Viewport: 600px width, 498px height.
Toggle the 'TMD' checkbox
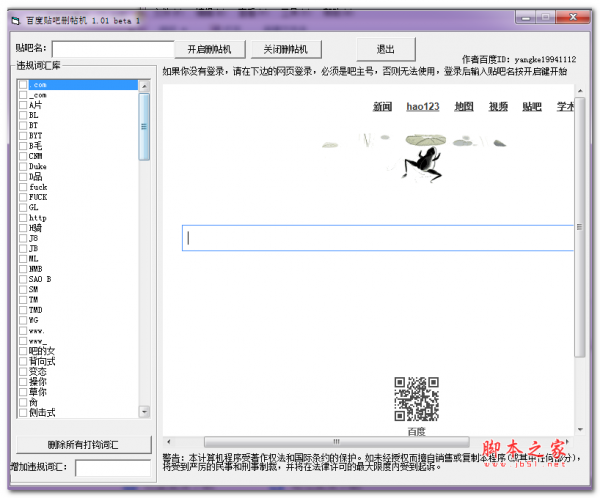(x=23, y=310)
